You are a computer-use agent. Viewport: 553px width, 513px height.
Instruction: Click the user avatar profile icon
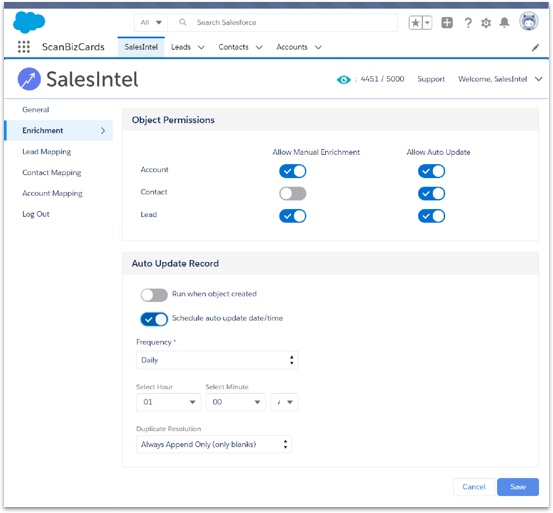528,21
